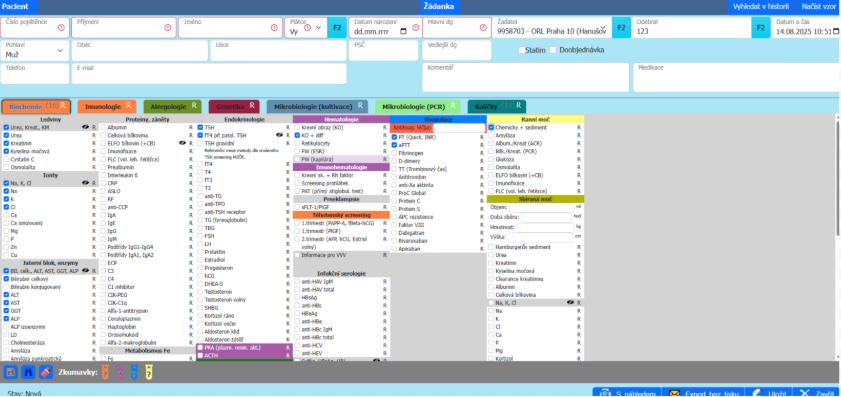Uncheck the Kreatinin checkbox under Ledviny
The image size is (841, 397).
pos(6,144)
